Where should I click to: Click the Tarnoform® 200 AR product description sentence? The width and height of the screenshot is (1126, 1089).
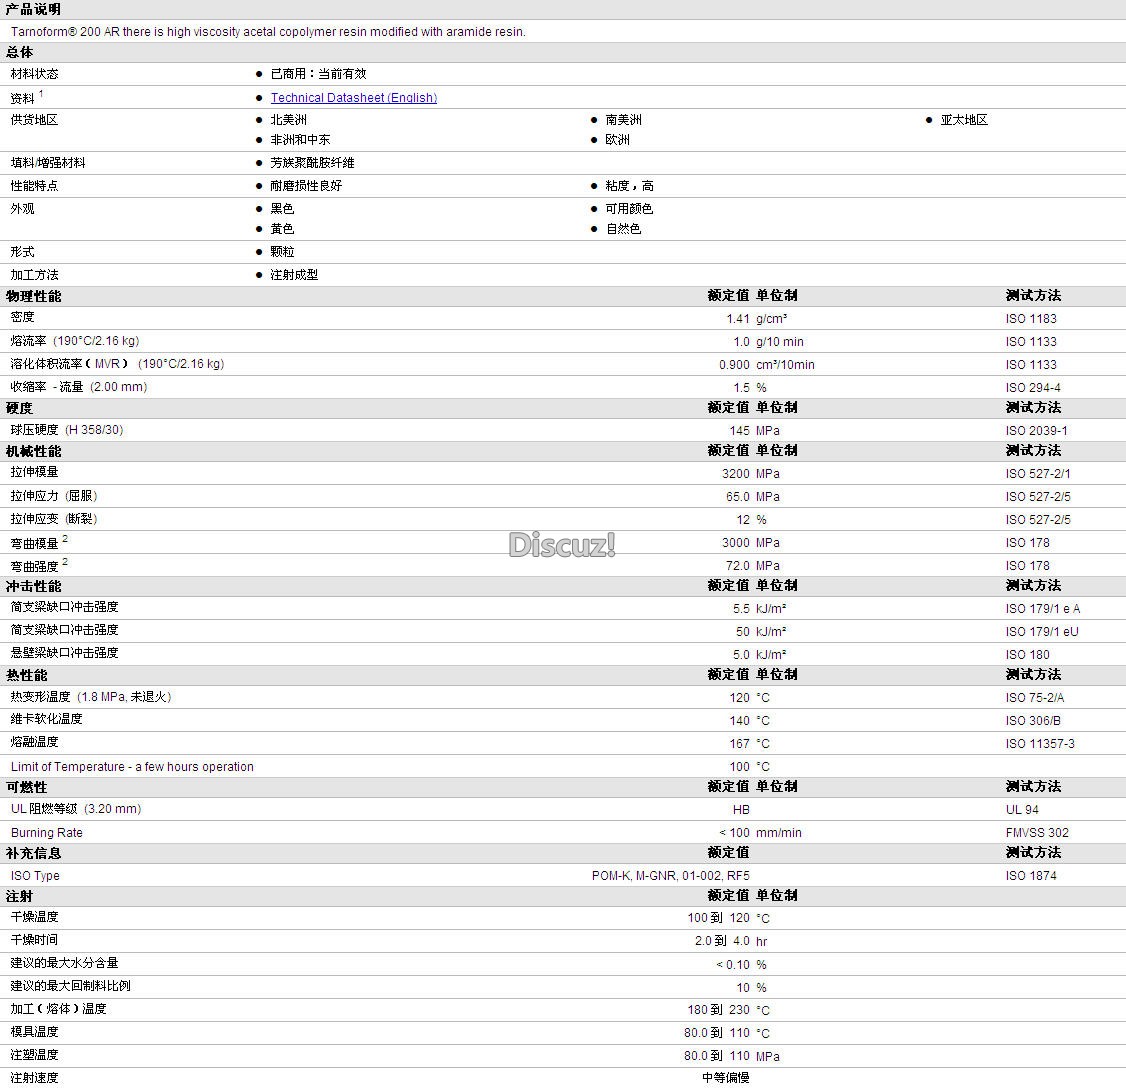268,32
